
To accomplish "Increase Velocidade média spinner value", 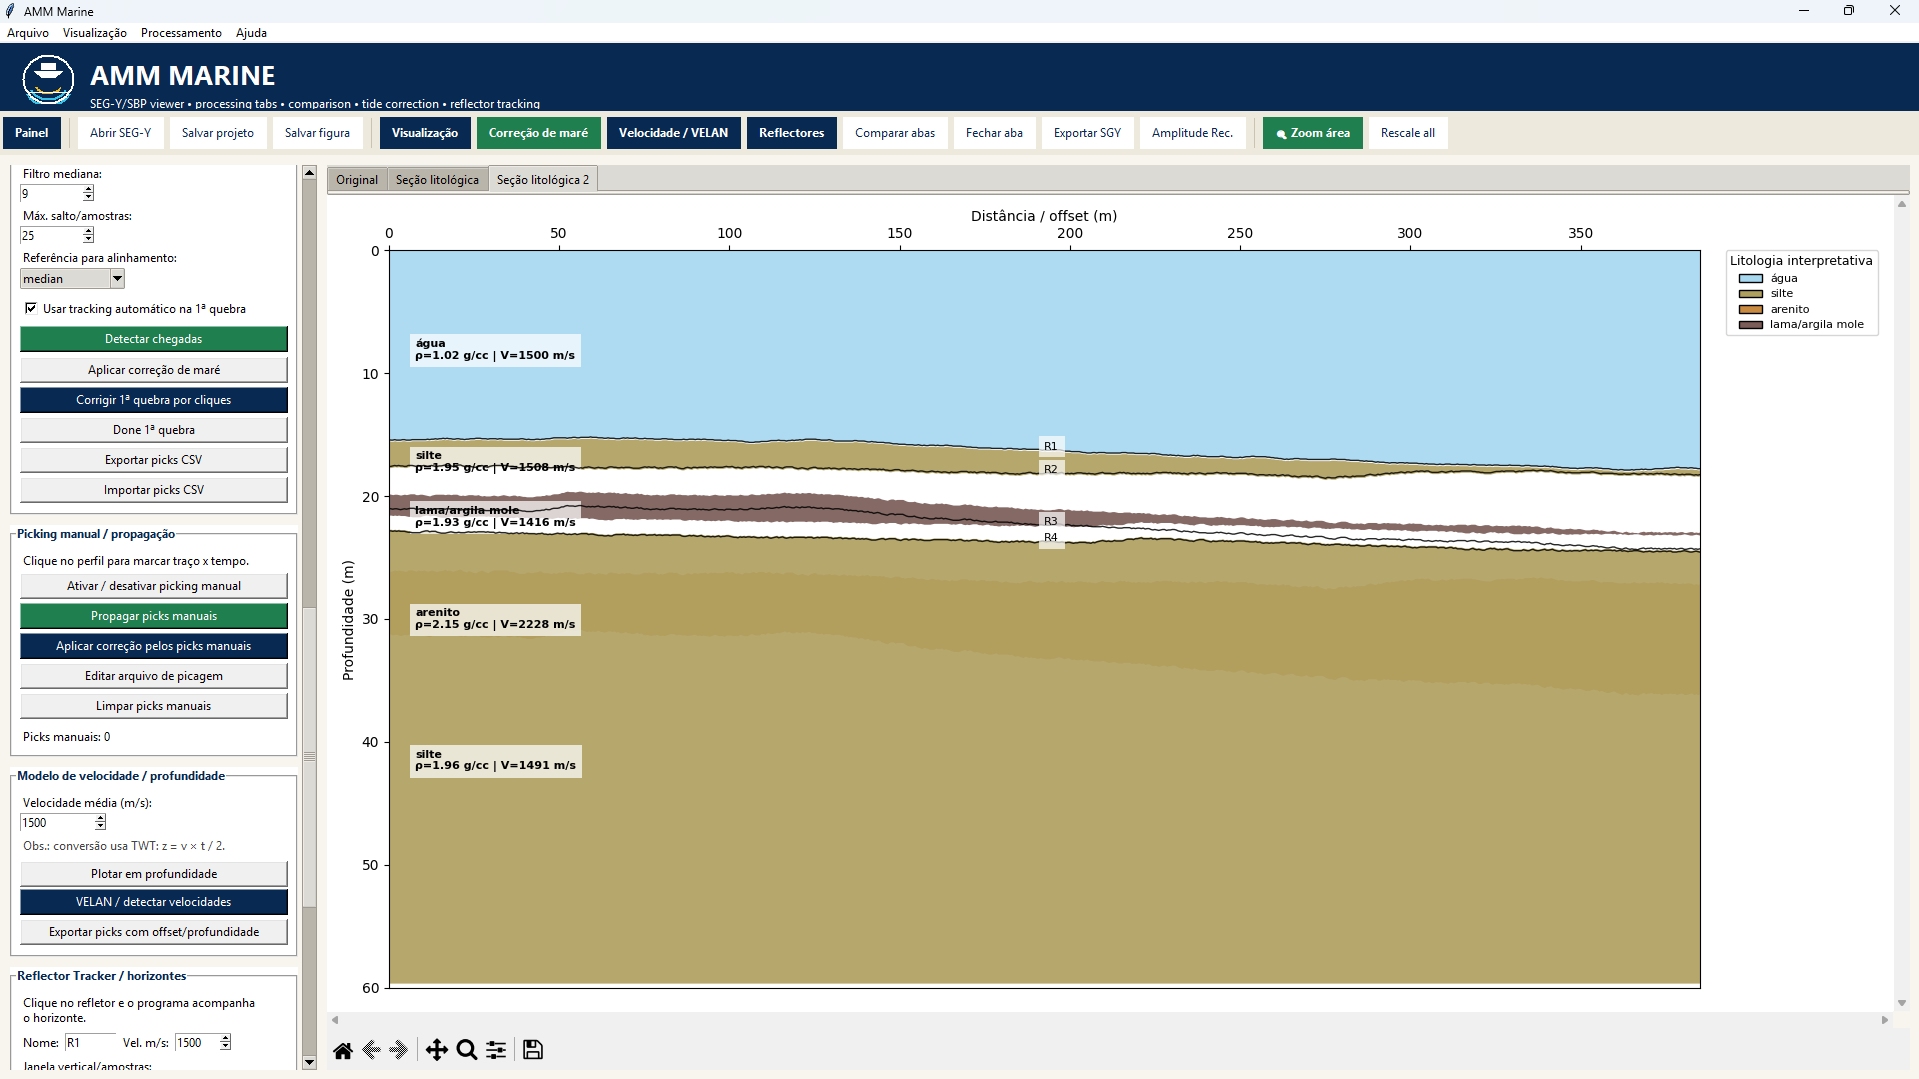I will coord(100,818).
